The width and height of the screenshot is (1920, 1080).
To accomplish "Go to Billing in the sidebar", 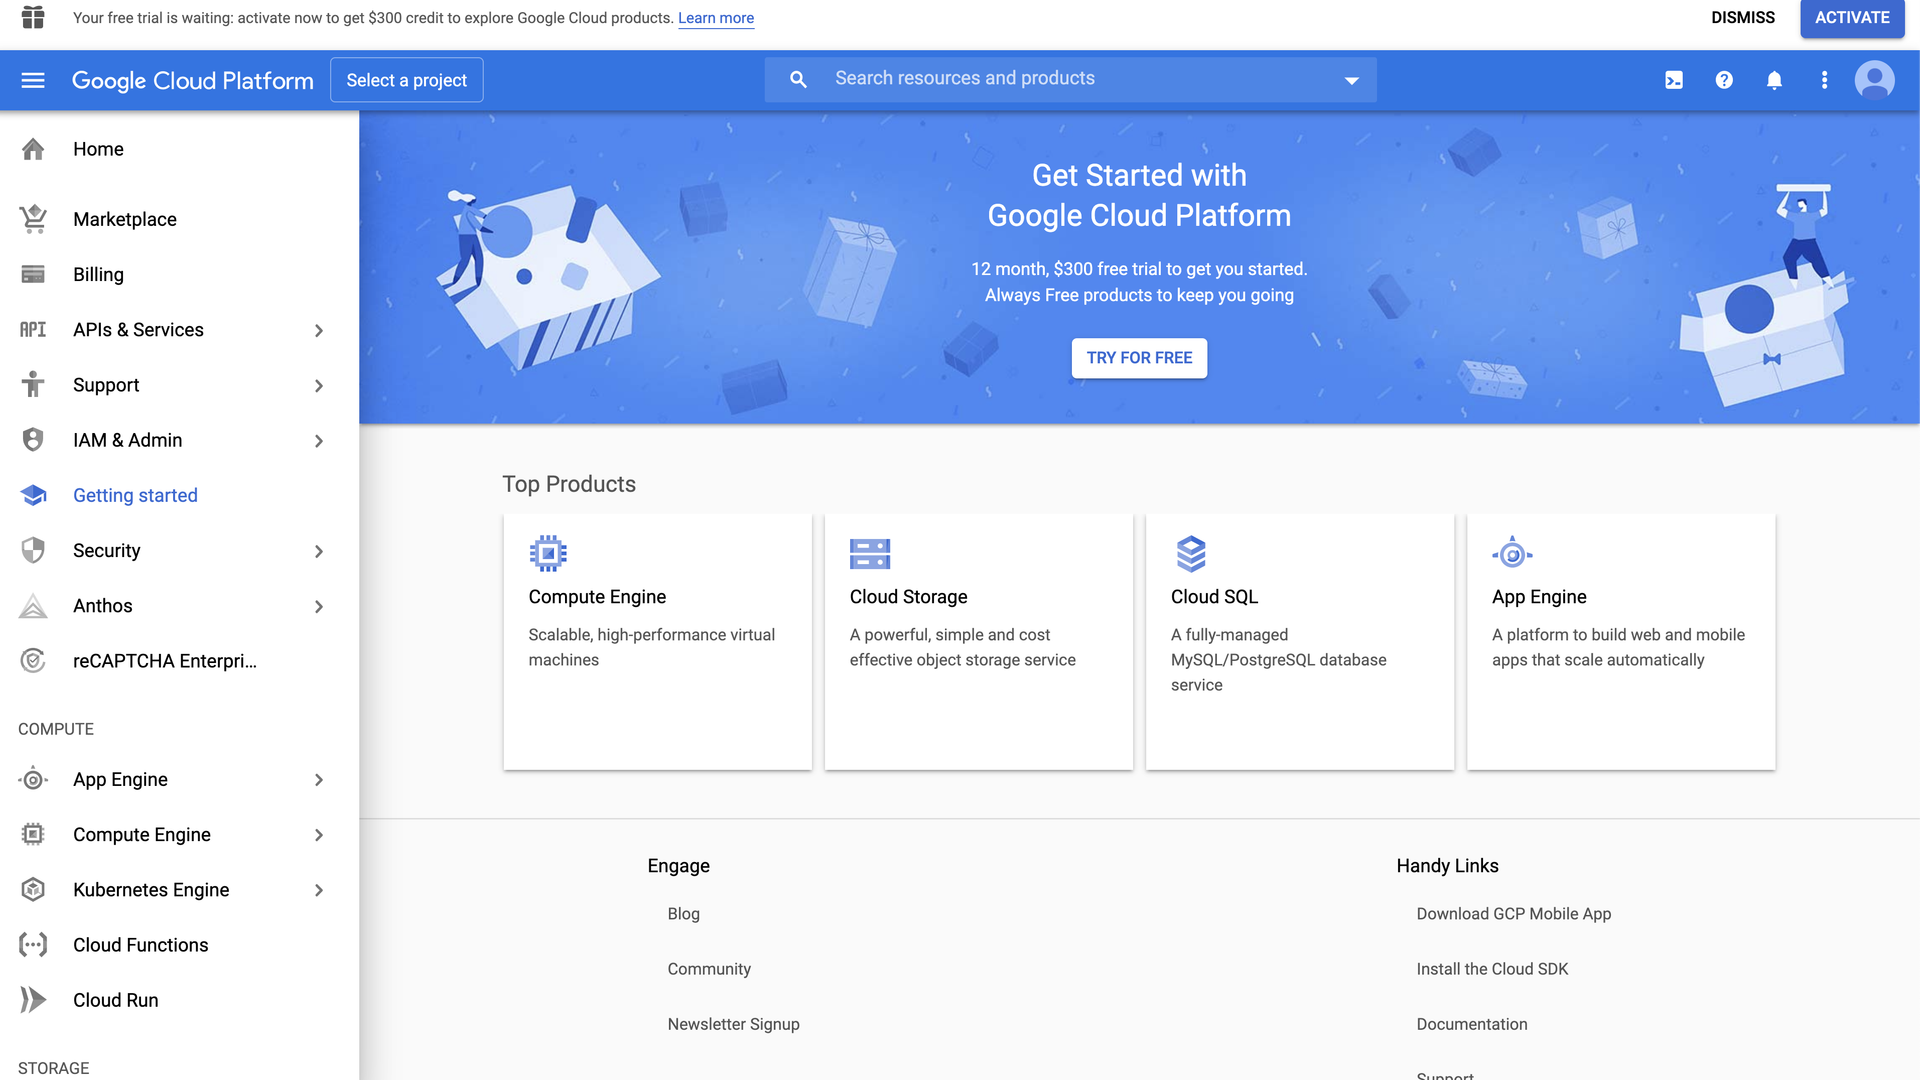I will pyautogui.click(x=98, y=274).
